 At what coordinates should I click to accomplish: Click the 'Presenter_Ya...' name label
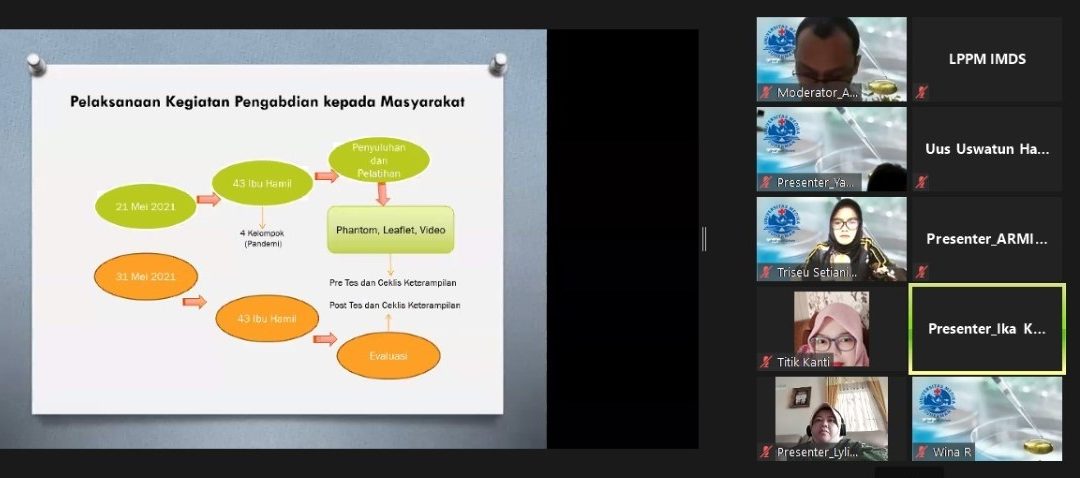click(816, 183)
